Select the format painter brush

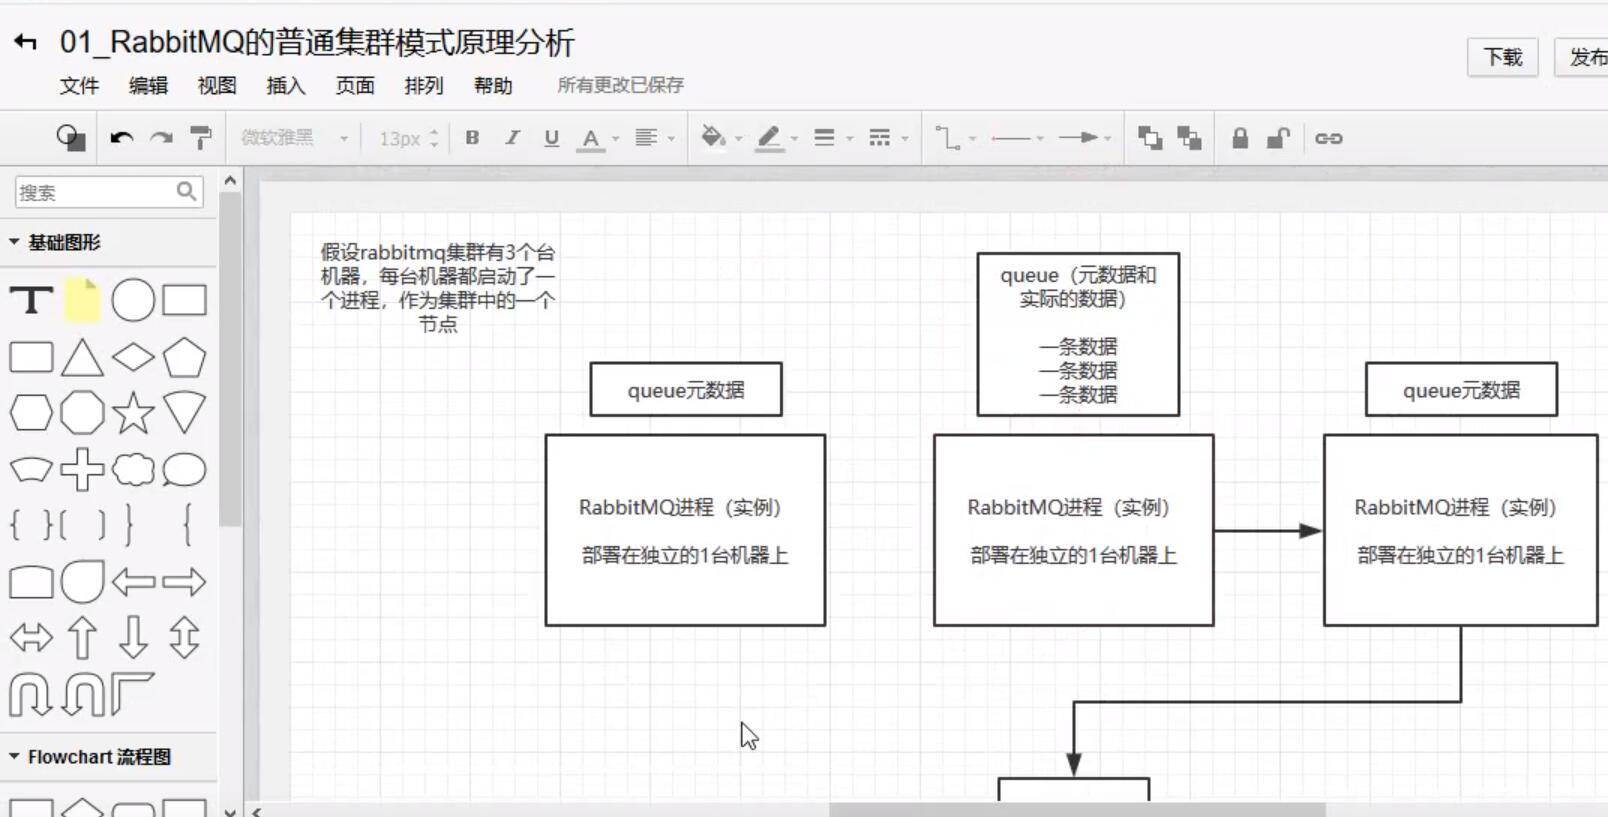(x=201, y=138)
